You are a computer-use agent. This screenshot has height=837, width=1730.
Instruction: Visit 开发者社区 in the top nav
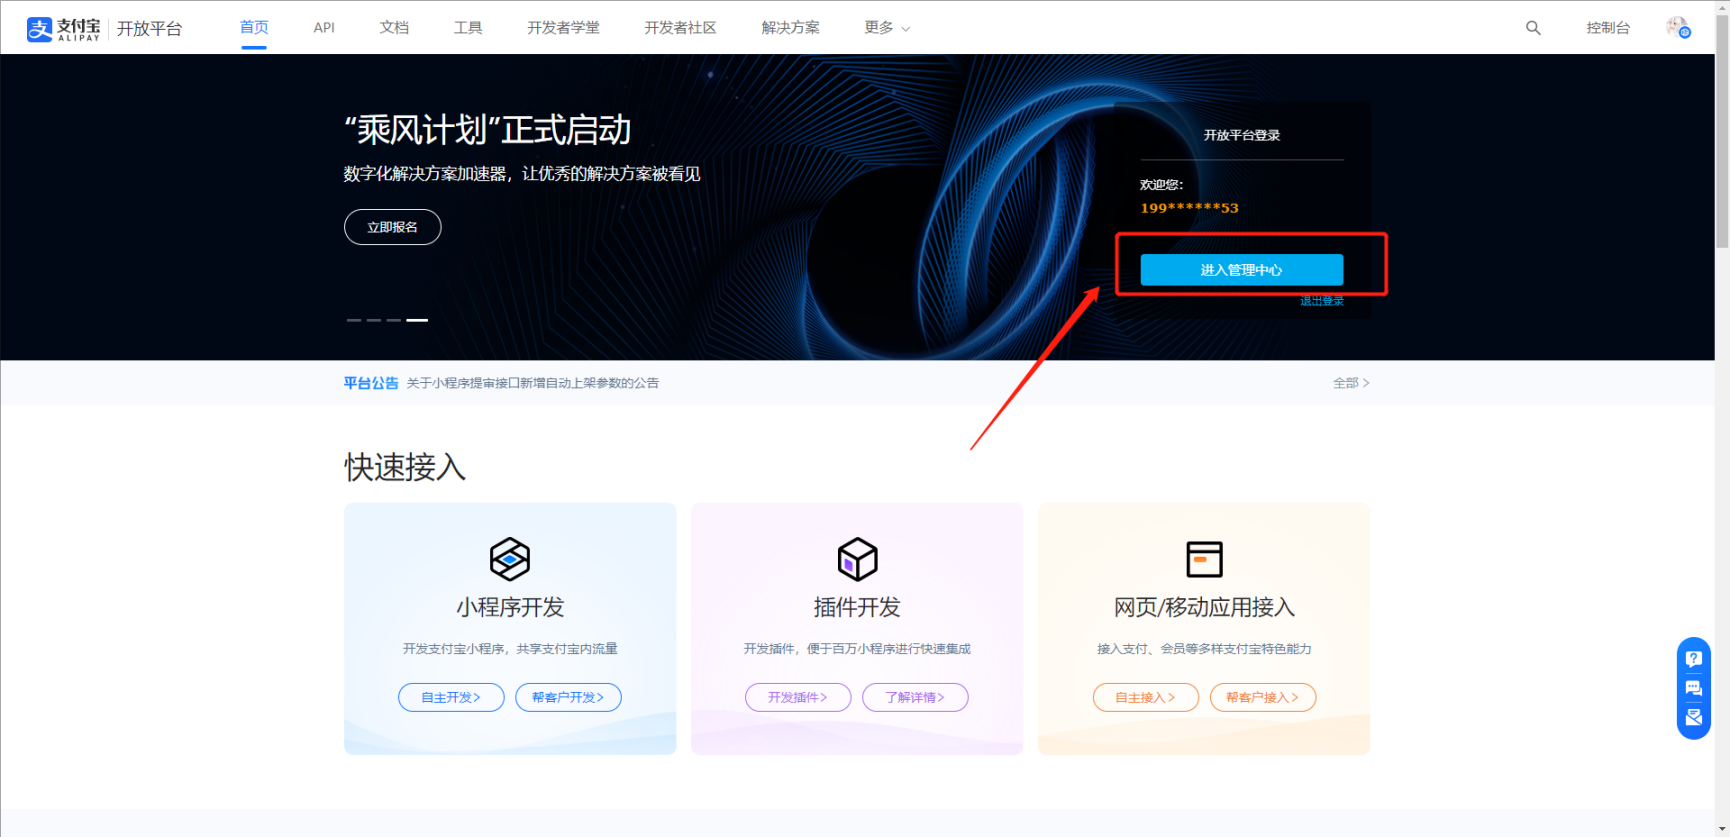(680, 28)
